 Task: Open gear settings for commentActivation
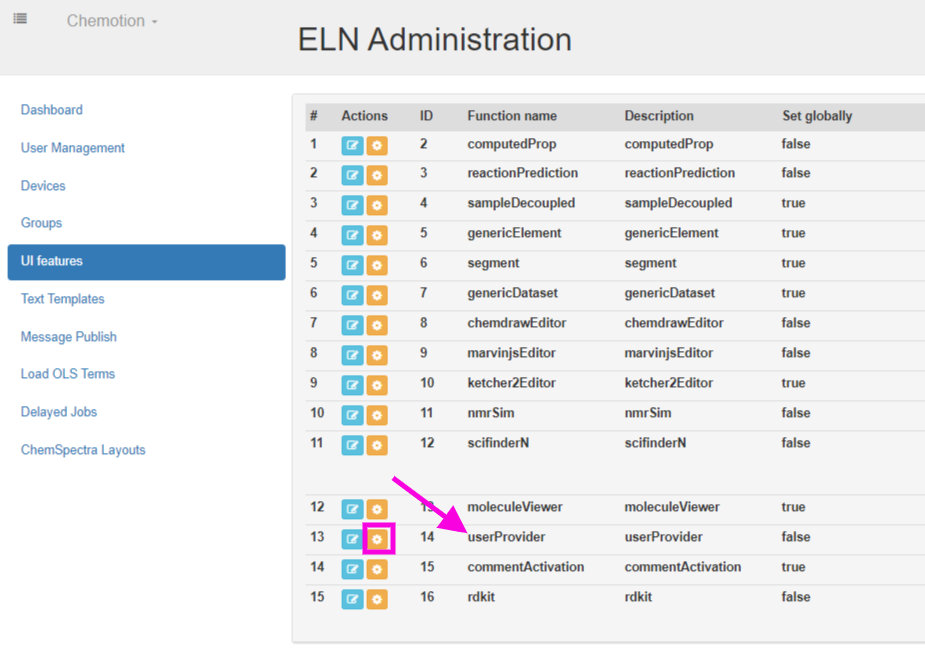point(379,568)
